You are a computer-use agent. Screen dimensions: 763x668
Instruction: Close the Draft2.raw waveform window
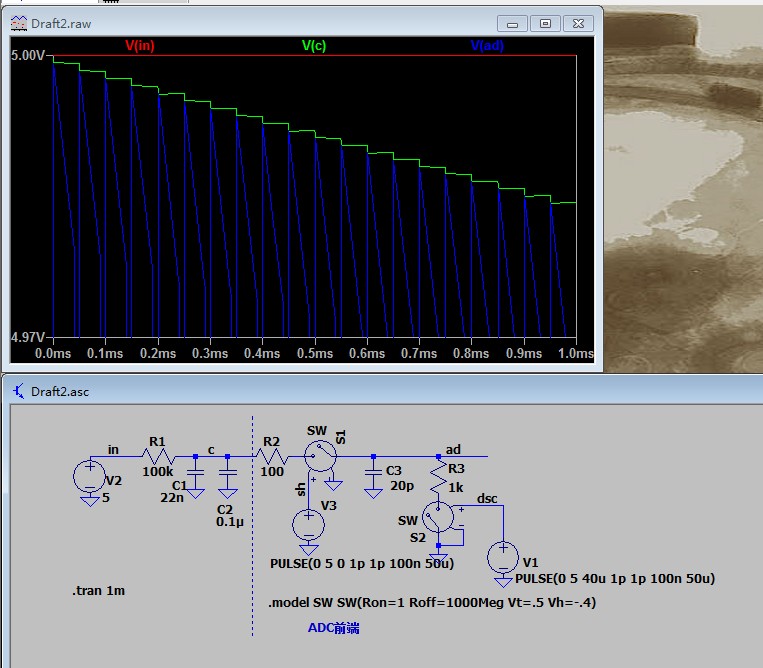tap(577, 23)
